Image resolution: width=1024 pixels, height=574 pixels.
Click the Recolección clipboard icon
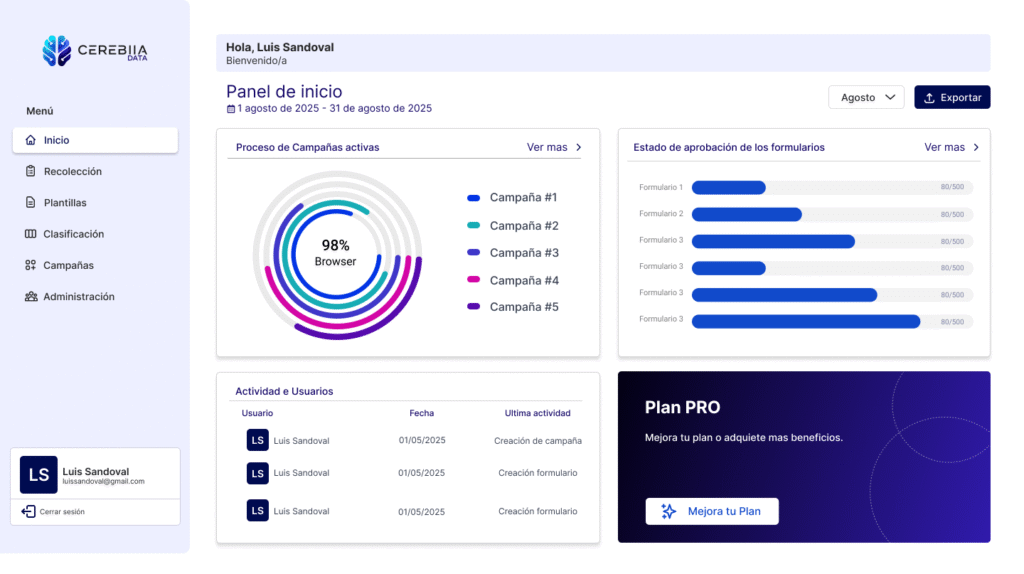30,171
